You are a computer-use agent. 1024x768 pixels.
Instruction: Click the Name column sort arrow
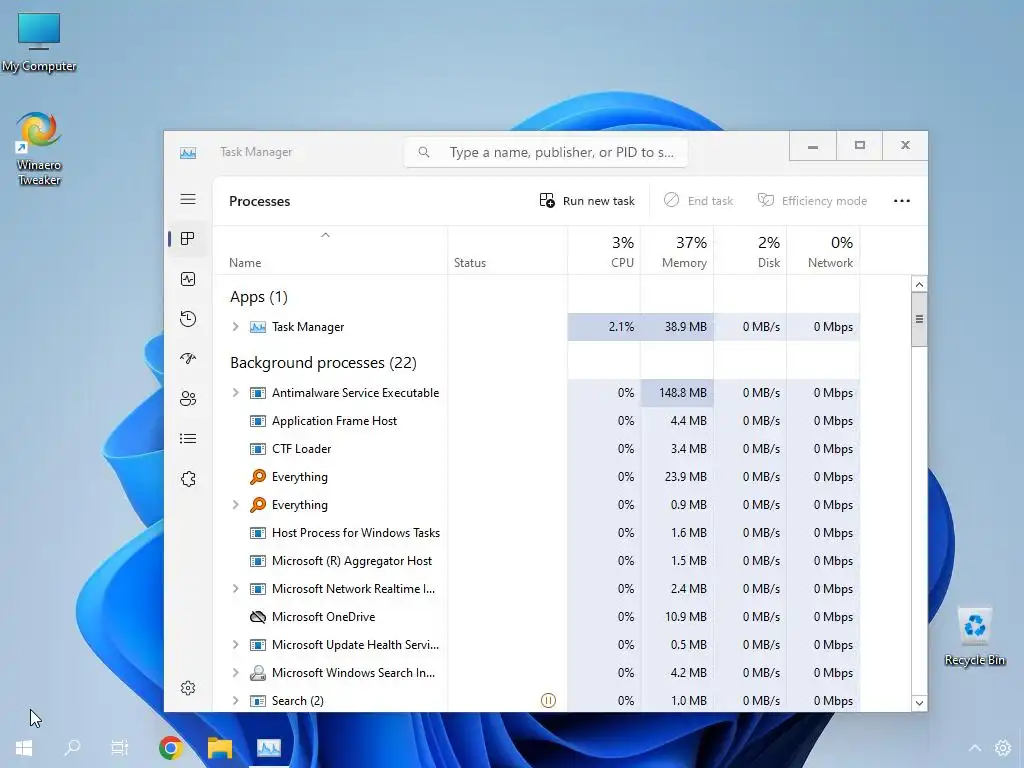[x=325, y=235]
